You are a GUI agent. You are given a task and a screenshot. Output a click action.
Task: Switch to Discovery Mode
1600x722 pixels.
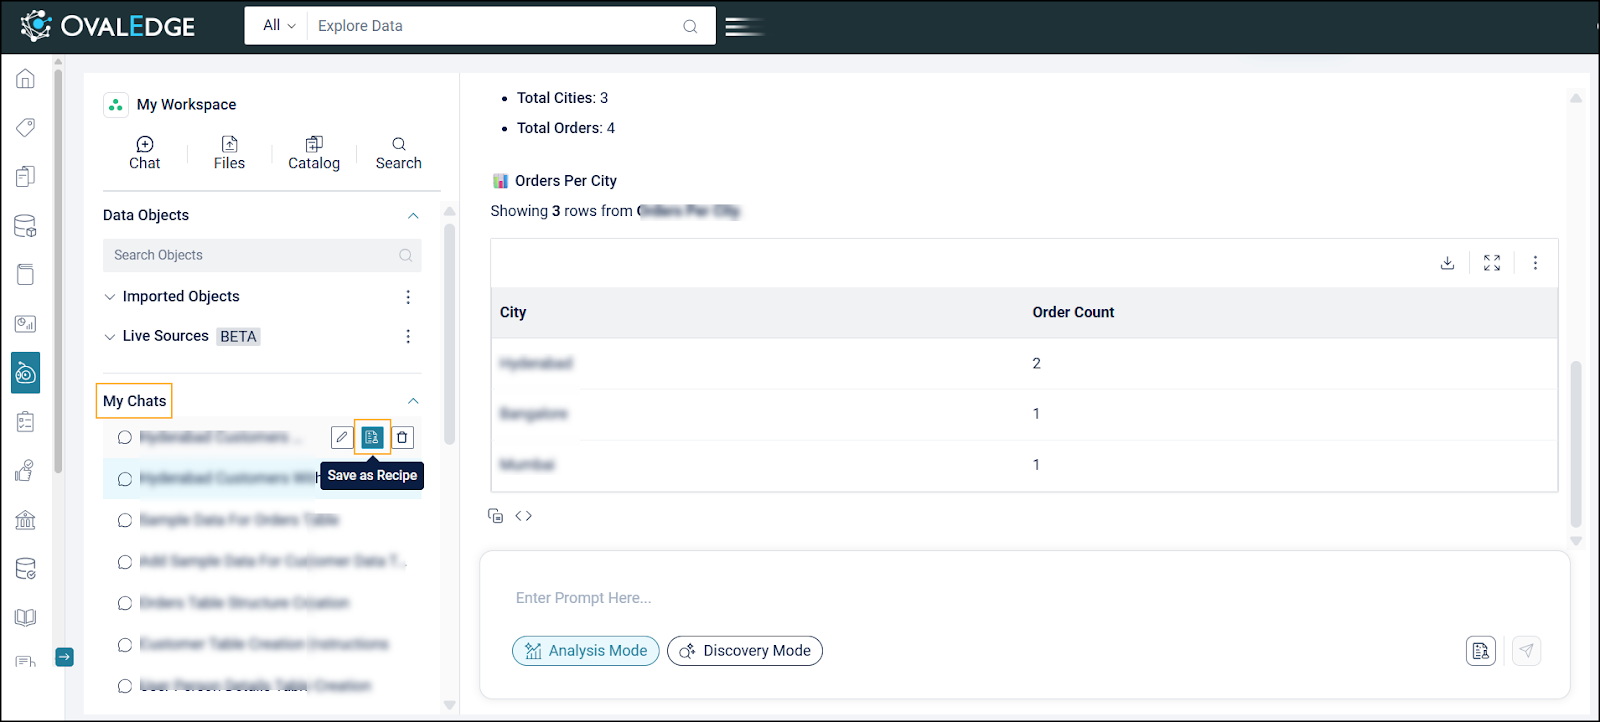pos(745,651)
